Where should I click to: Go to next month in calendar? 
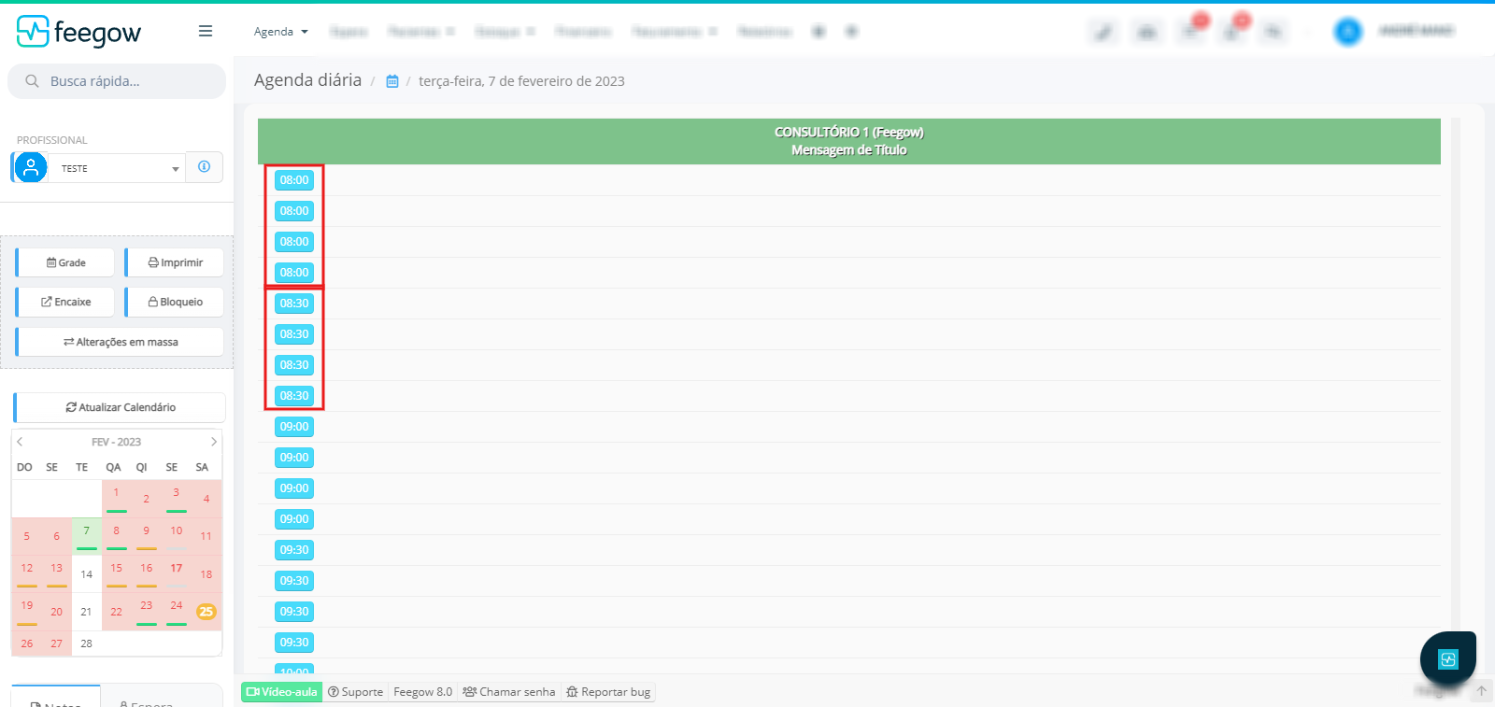[213, 441]
